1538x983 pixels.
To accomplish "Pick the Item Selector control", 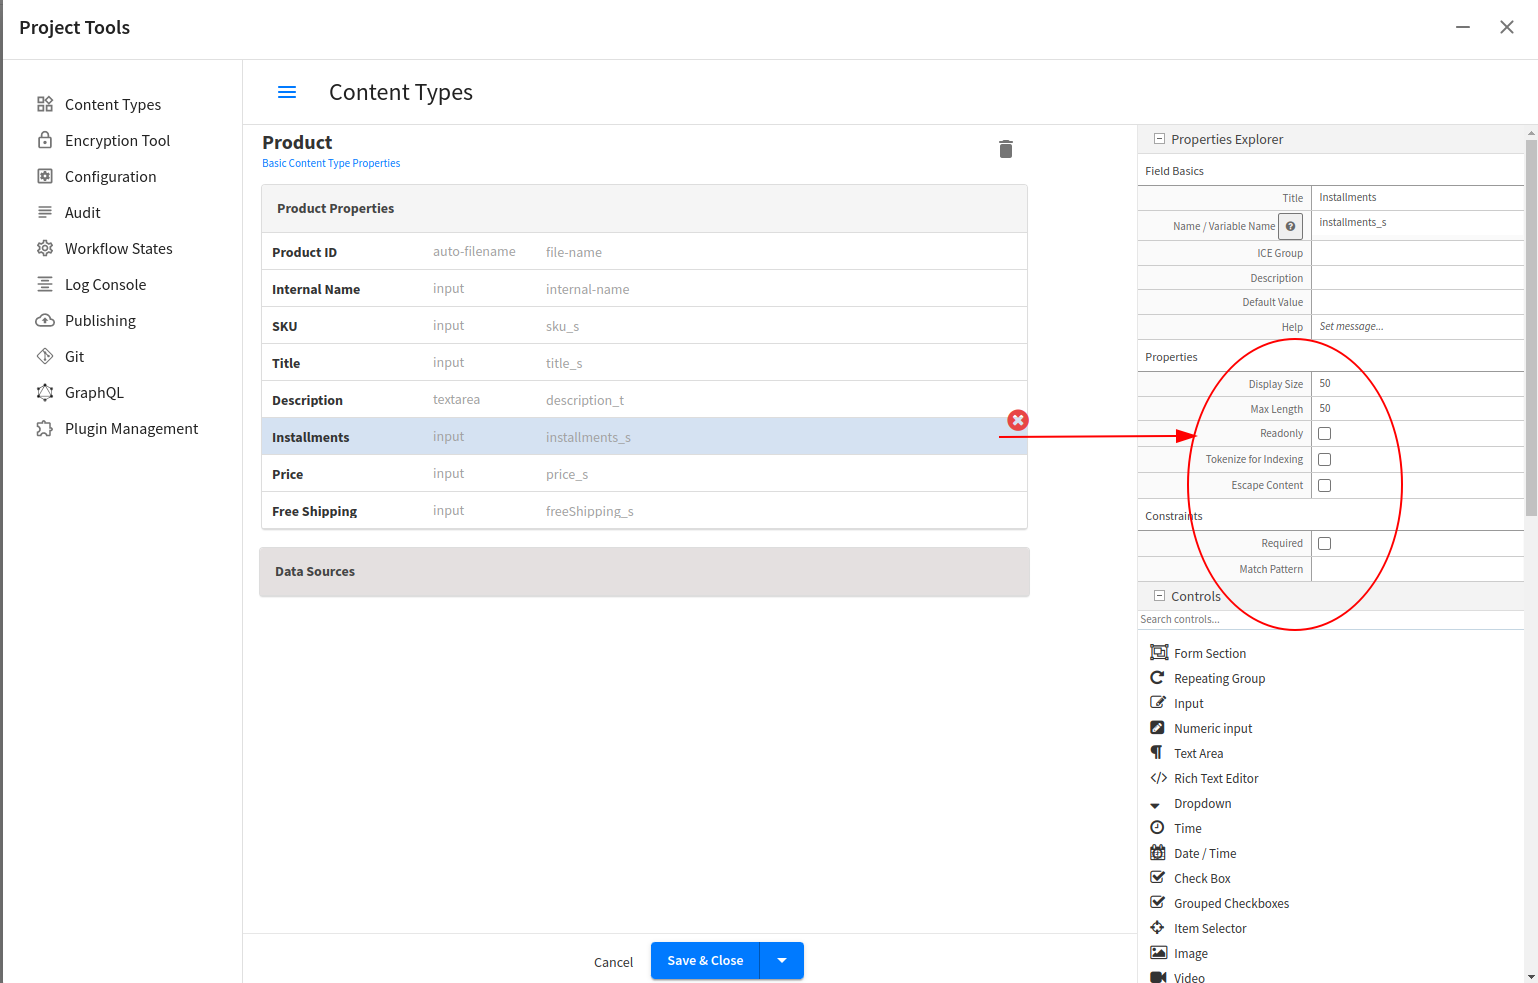I will pyautogui.click(x=1209, y=928).
